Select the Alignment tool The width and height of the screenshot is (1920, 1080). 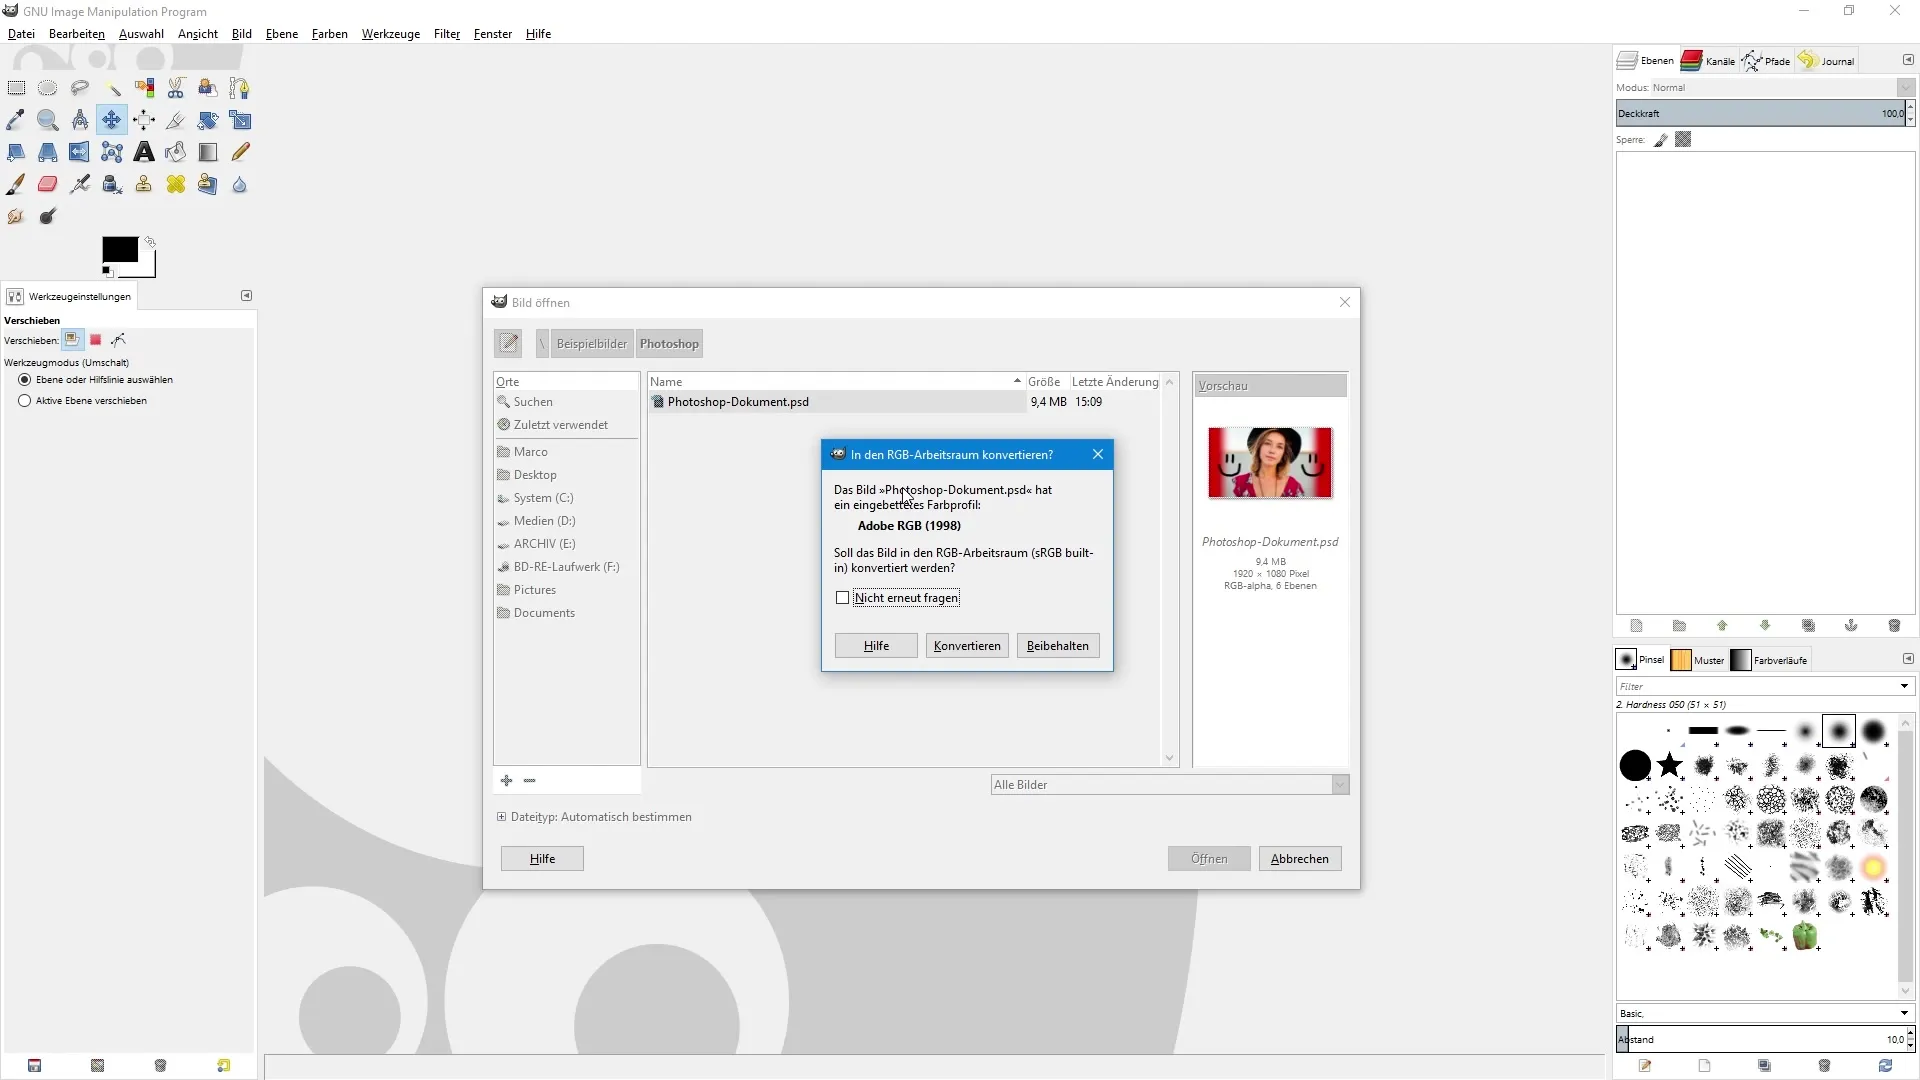pyautogui.click(x=144, y=120)
